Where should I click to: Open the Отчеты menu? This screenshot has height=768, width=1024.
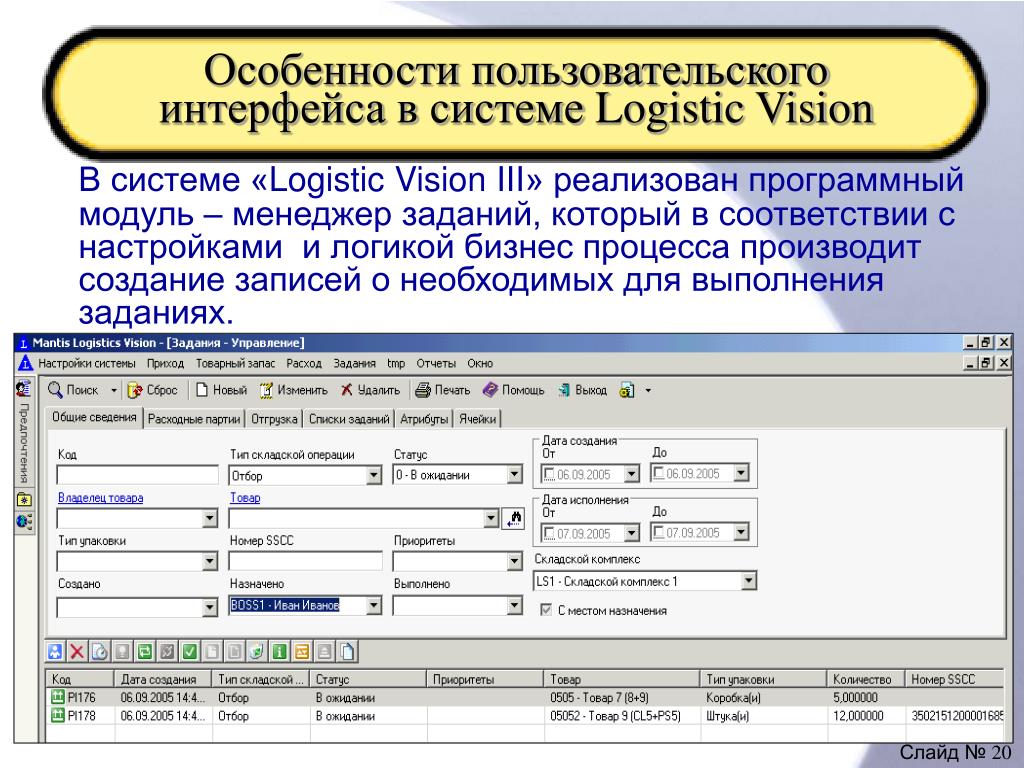pyautogui.click(x=436, y=363)
